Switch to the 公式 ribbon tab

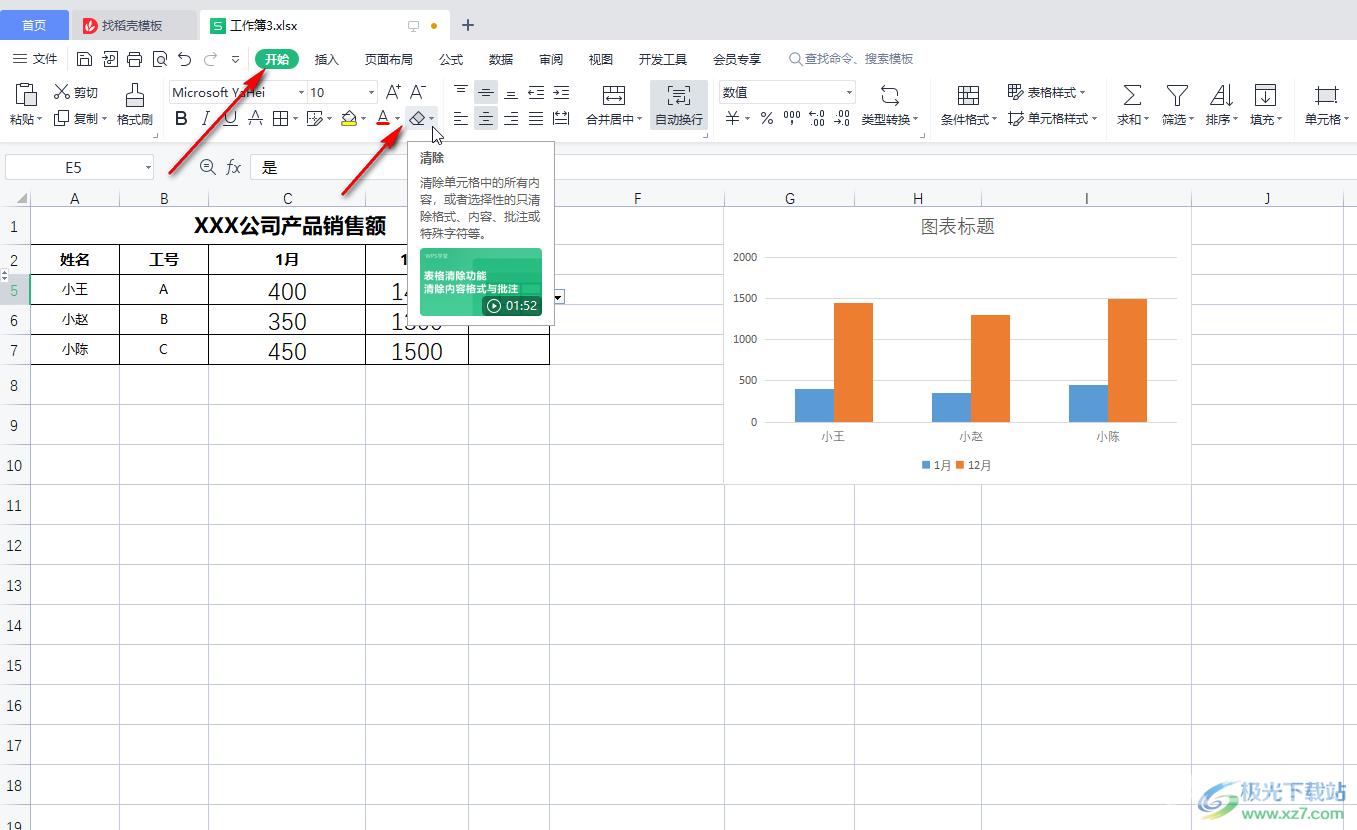point(451,59)
